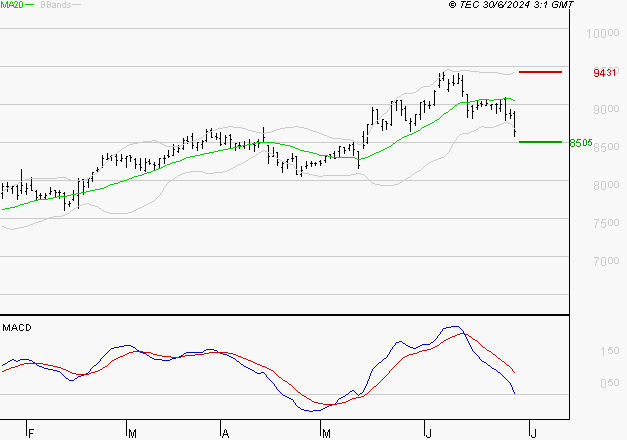This screenshot has height=440, width=627.
Task: Click the MACD panel title
Action: point(17,328)
